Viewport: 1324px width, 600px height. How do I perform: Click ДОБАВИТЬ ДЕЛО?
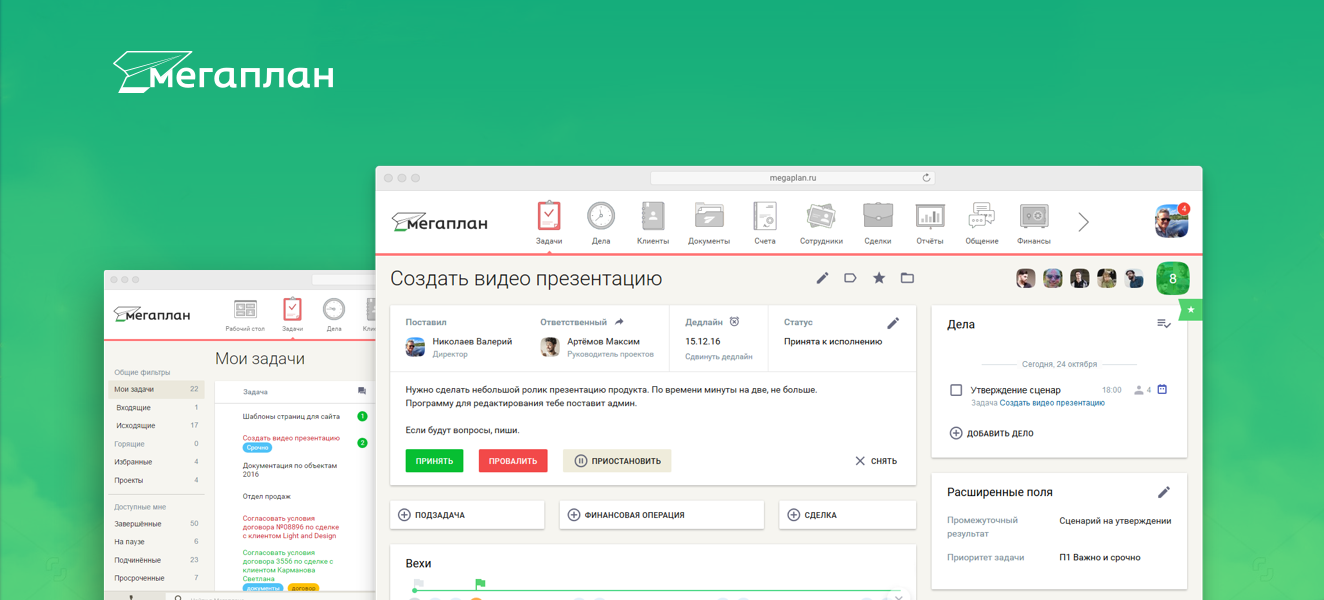(x=991, y=433)
